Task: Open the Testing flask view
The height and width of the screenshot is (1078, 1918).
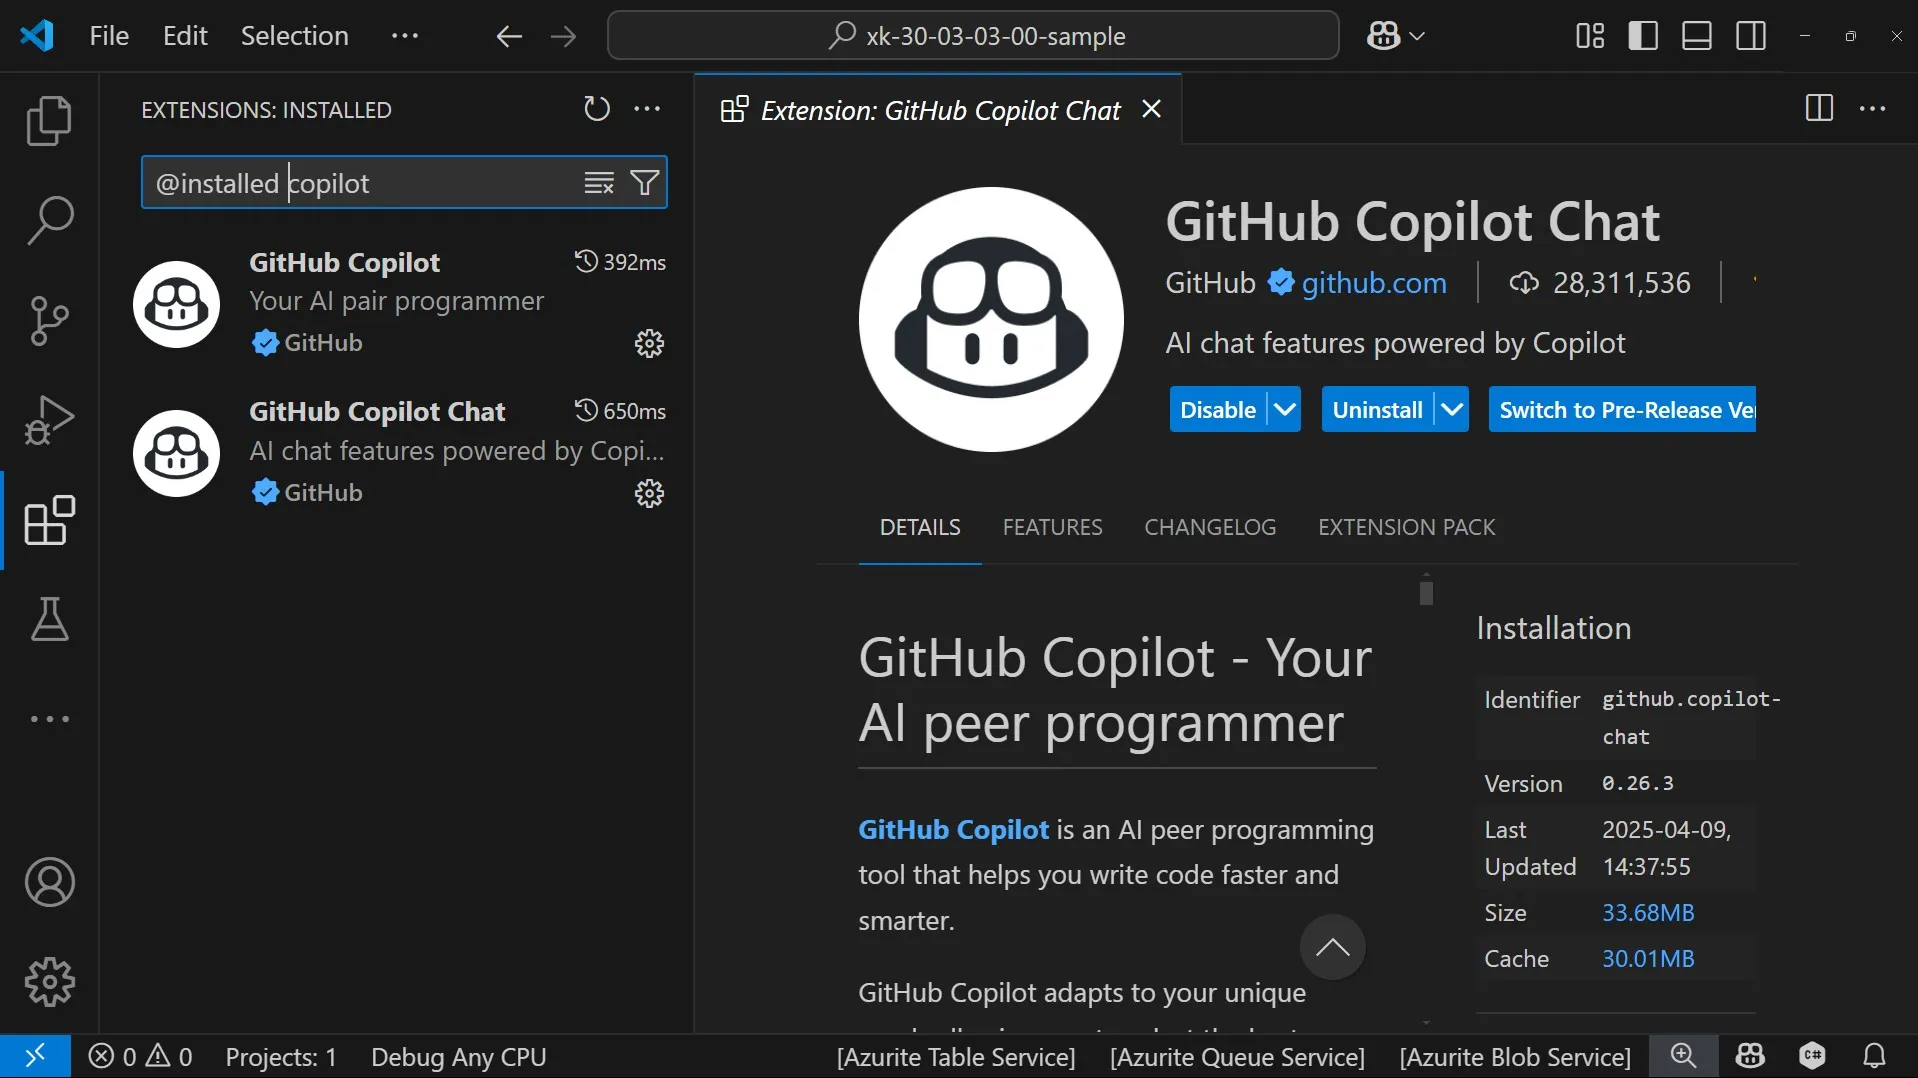Action: (49, 620)
